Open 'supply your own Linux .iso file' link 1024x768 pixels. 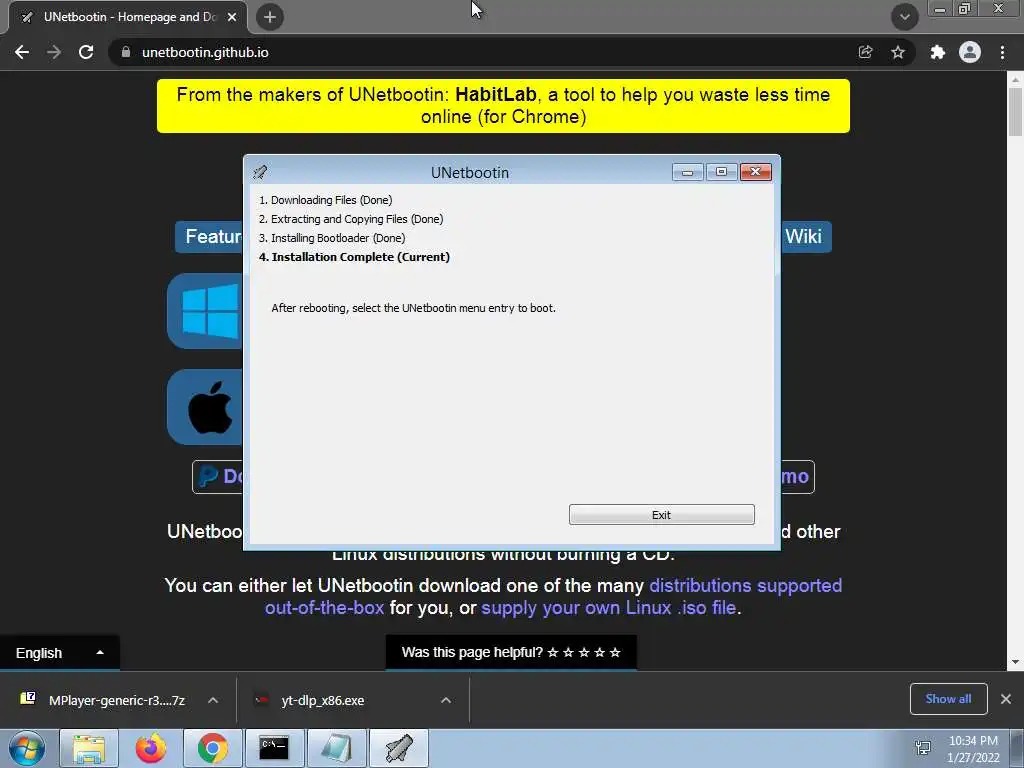pyautogui.click(x=609, y=607)
